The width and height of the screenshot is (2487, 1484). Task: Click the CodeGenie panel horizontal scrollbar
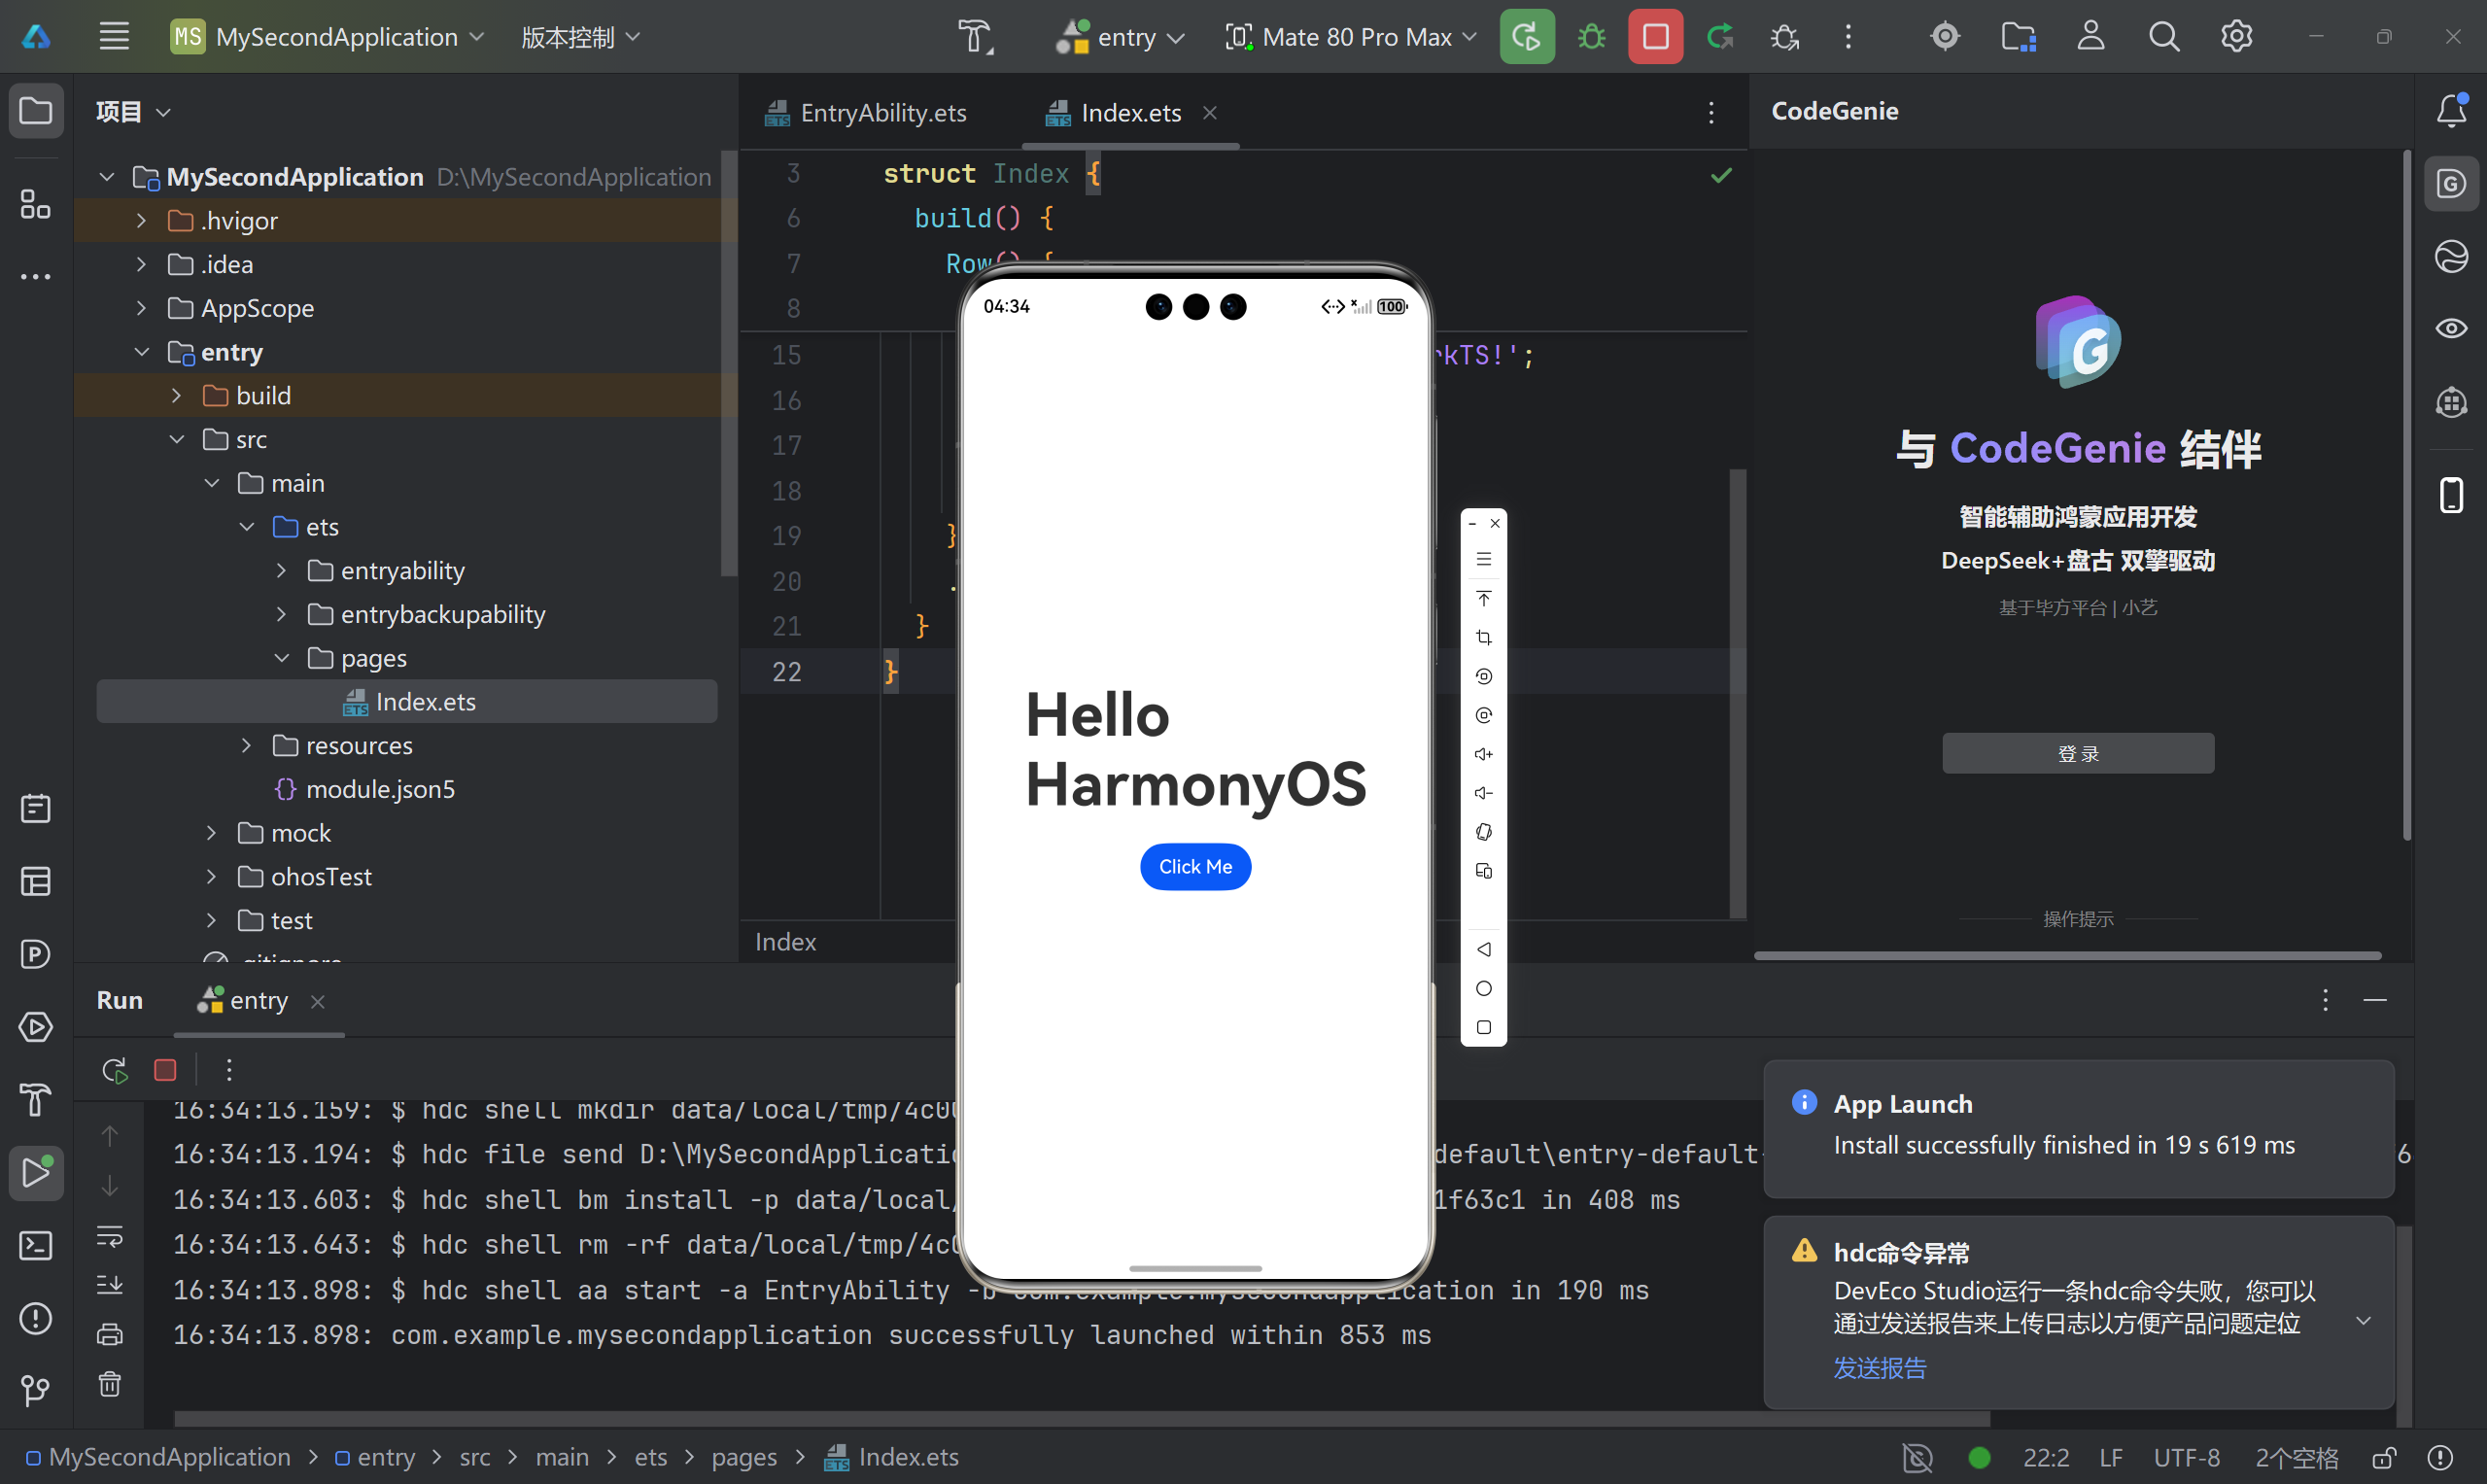(2067, 956)
